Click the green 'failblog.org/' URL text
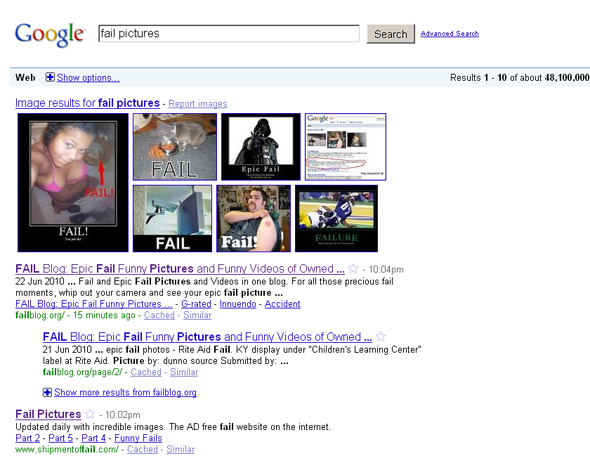Viewport: 590px width, 456px height. 40,315
